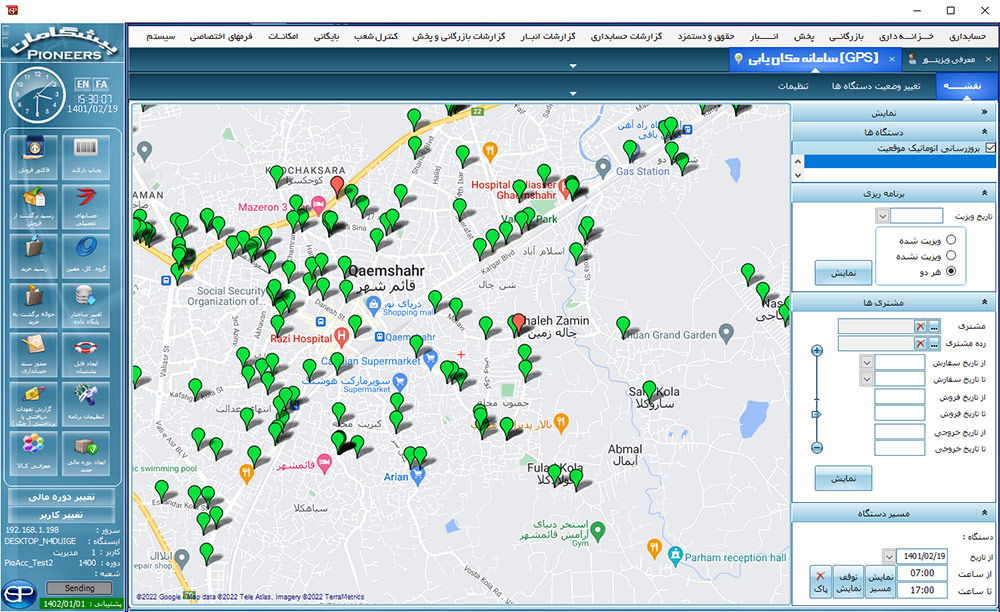Select the ویزیت نشده radio option

tap(951, 255)
